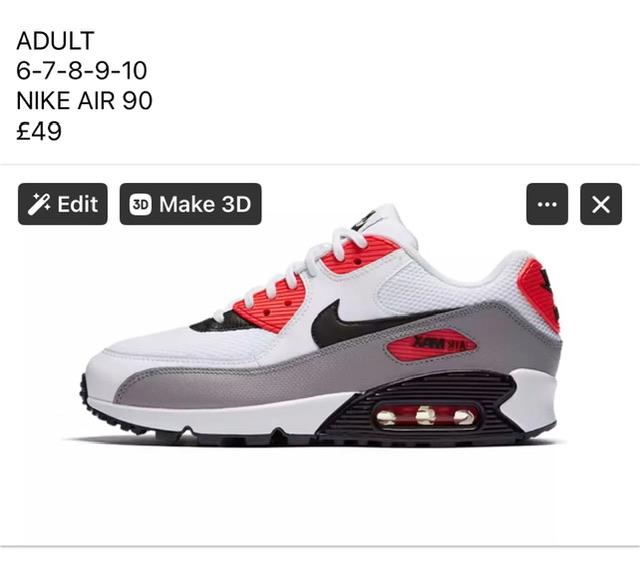Image resolution: width=640 pixels, height=568 pixels.
Task: Open the three-dots more options menu
Action: [547, 204]
